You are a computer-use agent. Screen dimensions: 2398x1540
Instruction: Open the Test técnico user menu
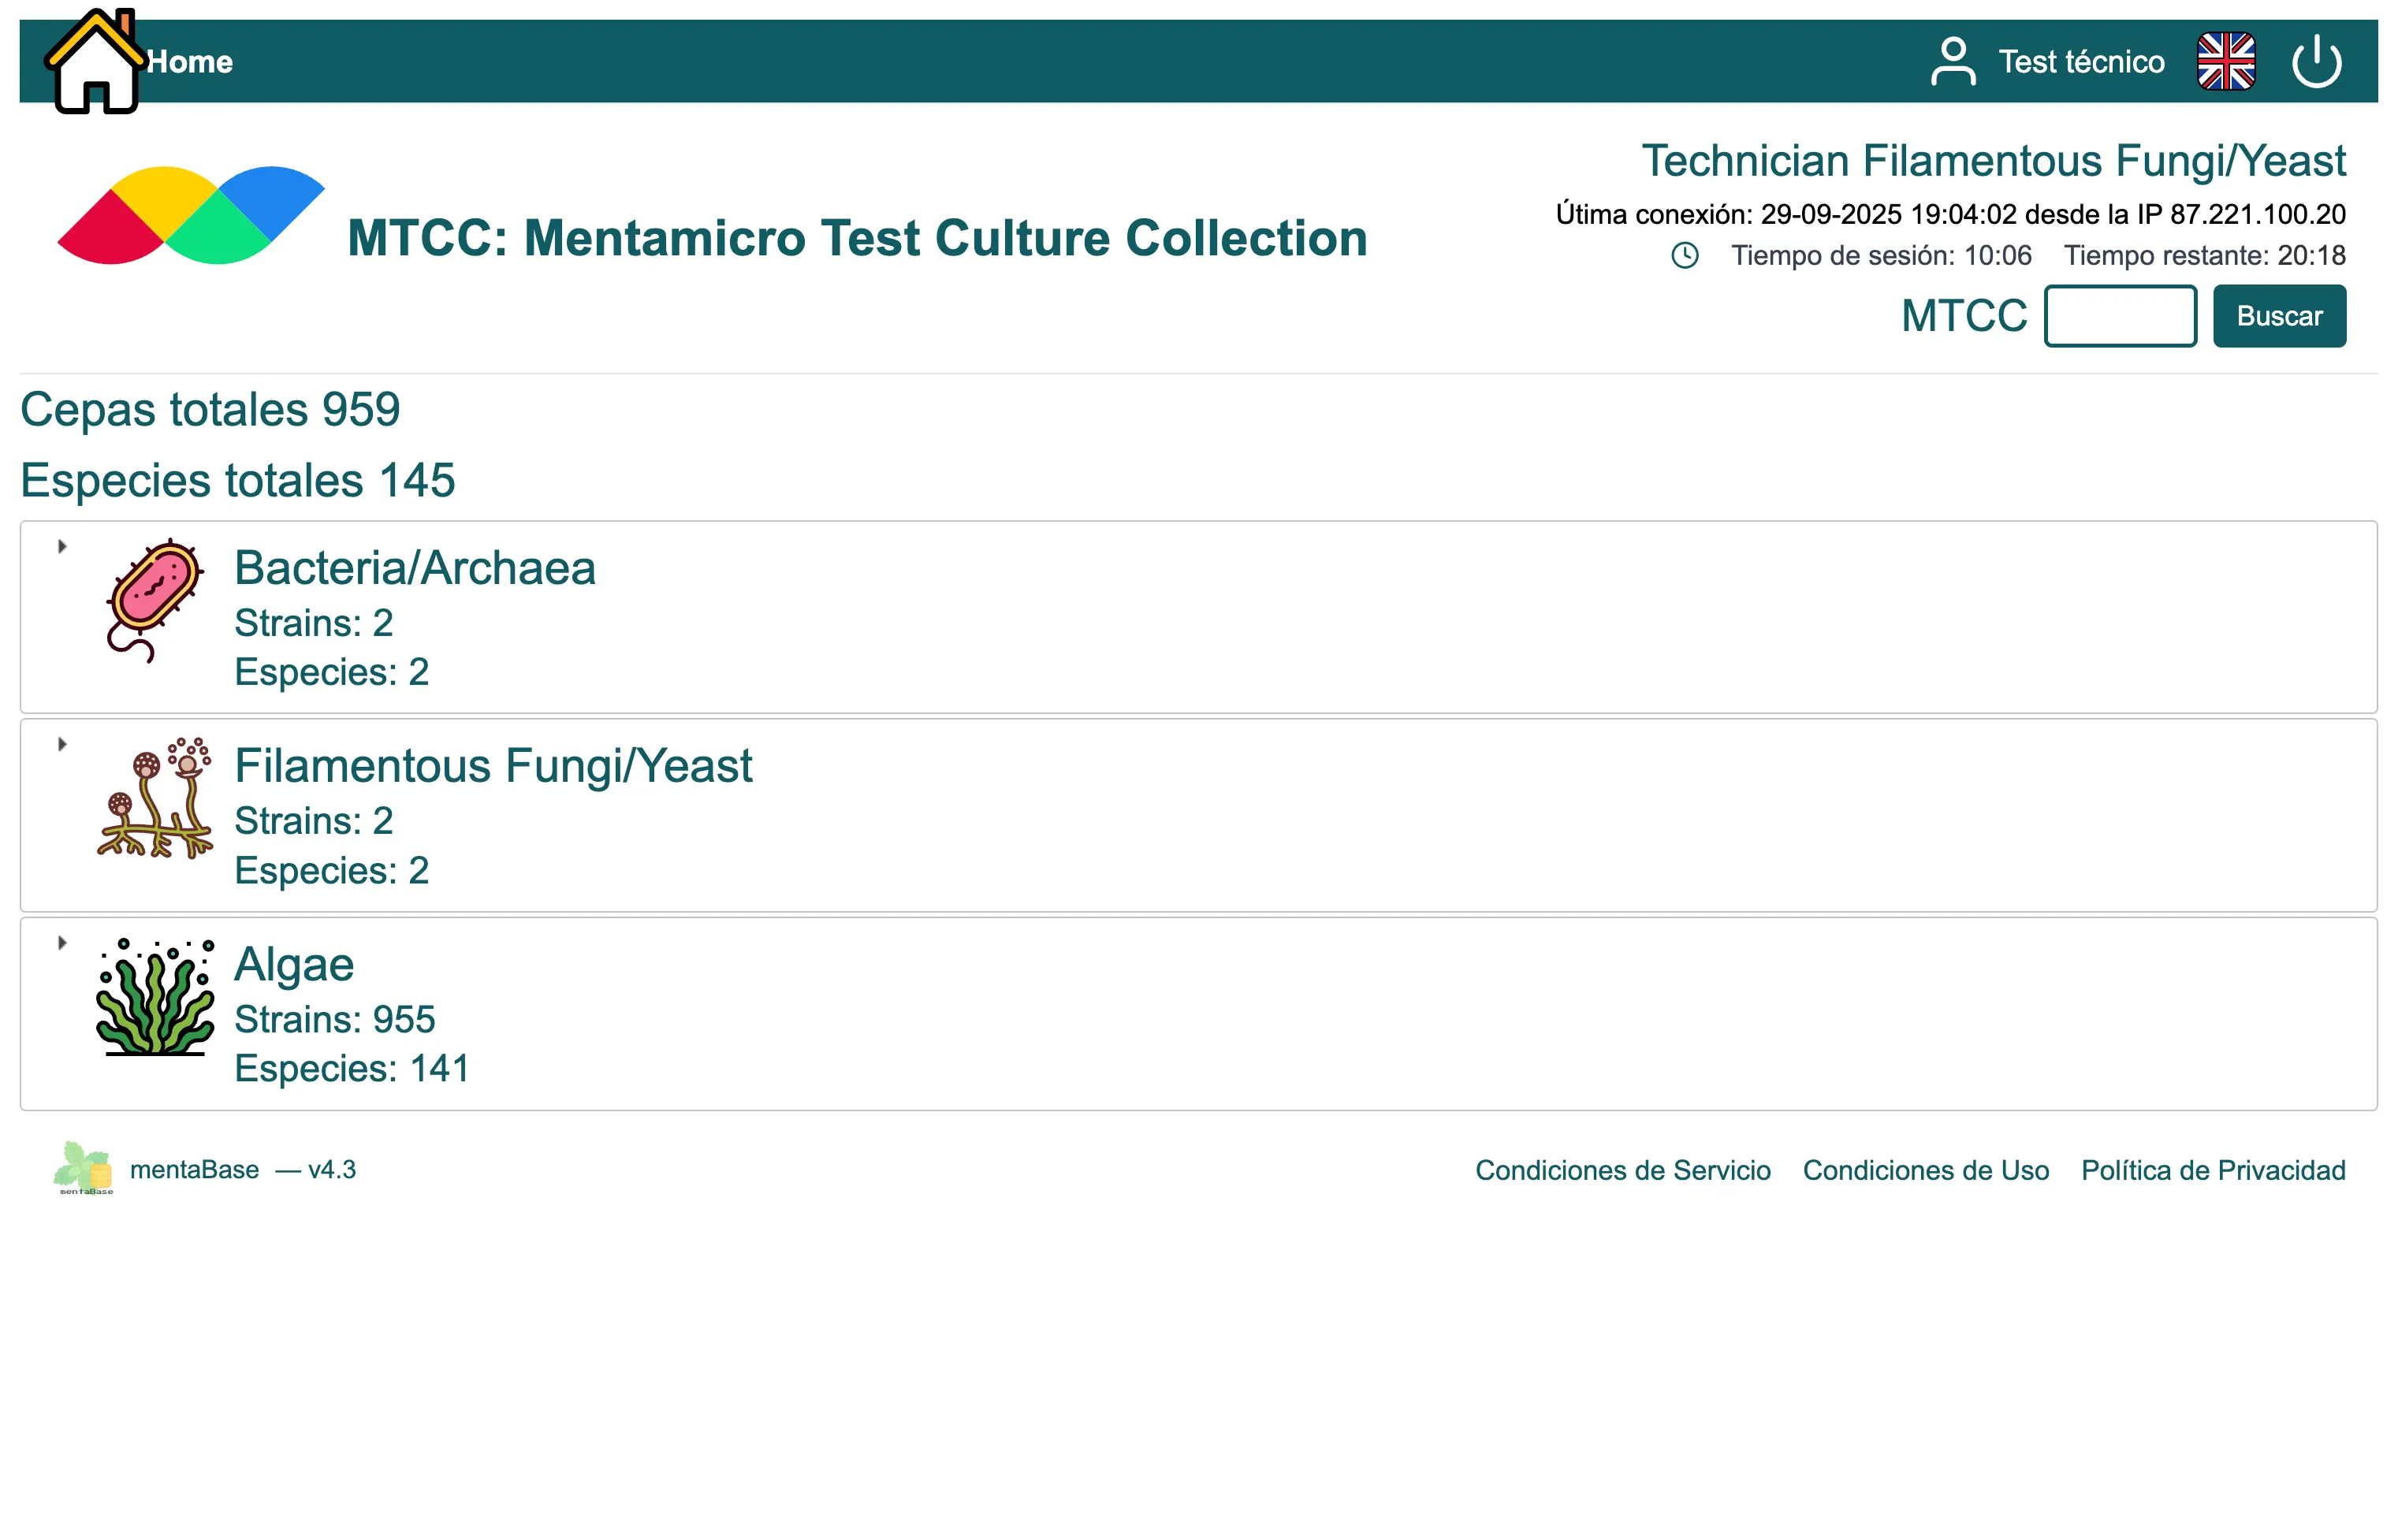pyautogui.click(x=2080, y=62)
